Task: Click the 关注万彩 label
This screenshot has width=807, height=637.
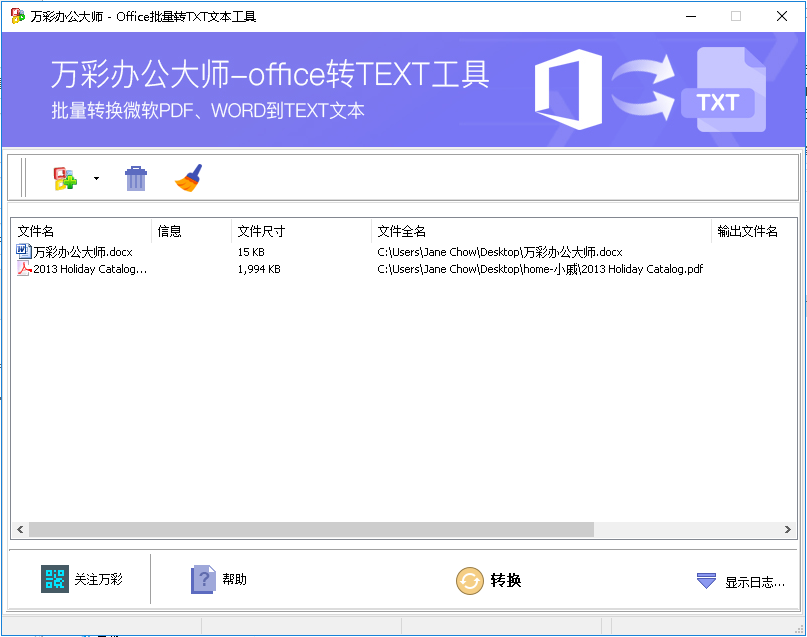Action: coord(98,579)
